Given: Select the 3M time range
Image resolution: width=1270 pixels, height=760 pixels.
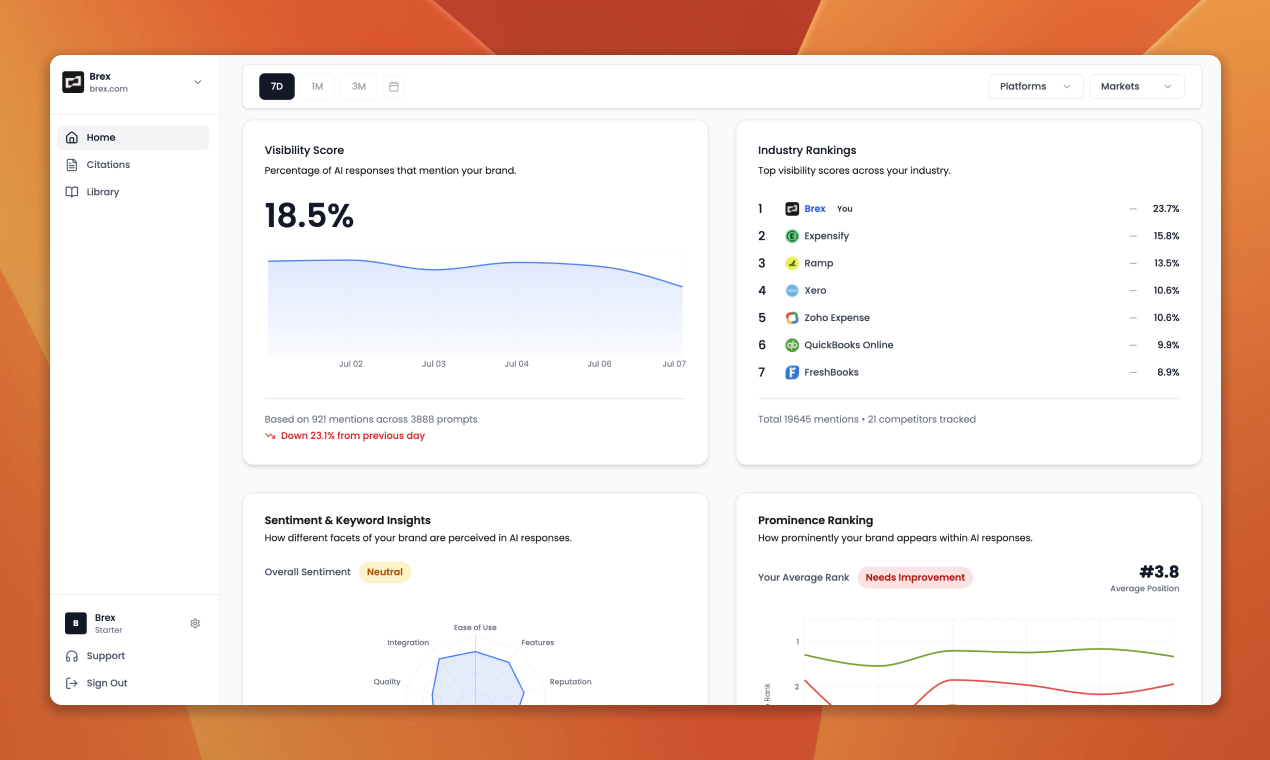Looking at the screenshot, I should pos(359,86).
